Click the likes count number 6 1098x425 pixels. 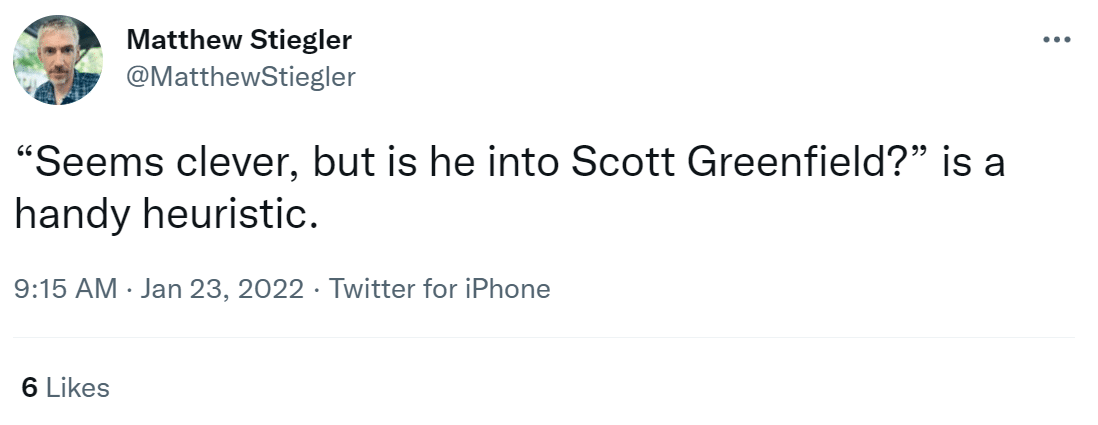29,388
